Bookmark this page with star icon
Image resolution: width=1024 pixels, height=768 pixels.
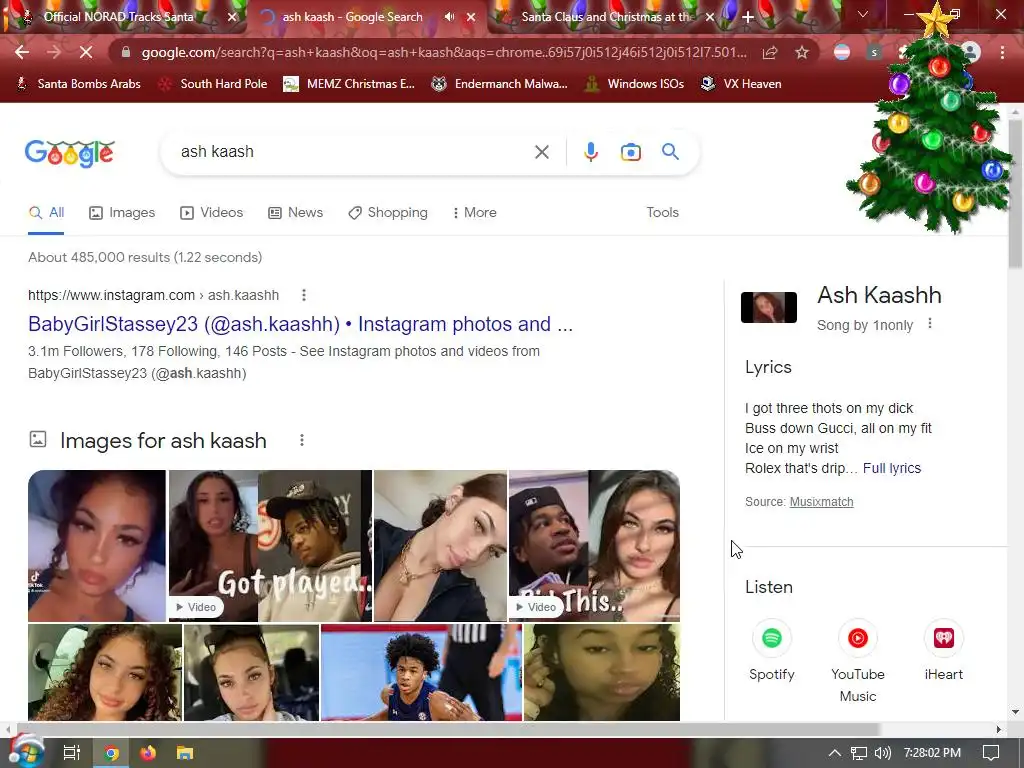802,52
